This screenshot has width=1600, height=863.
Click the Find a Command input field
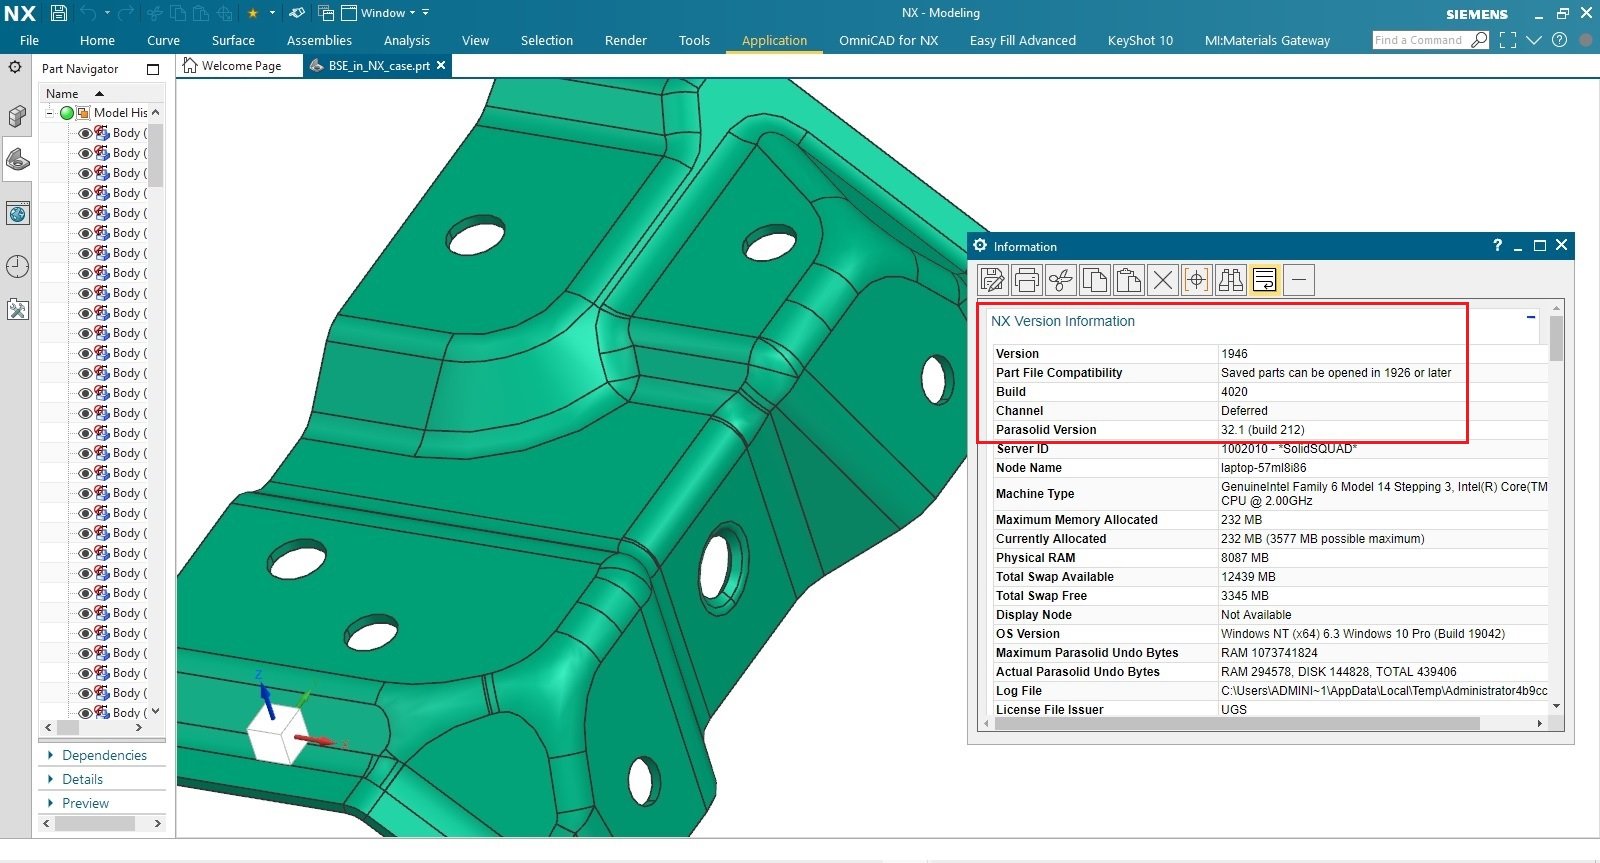[1420, 40]
